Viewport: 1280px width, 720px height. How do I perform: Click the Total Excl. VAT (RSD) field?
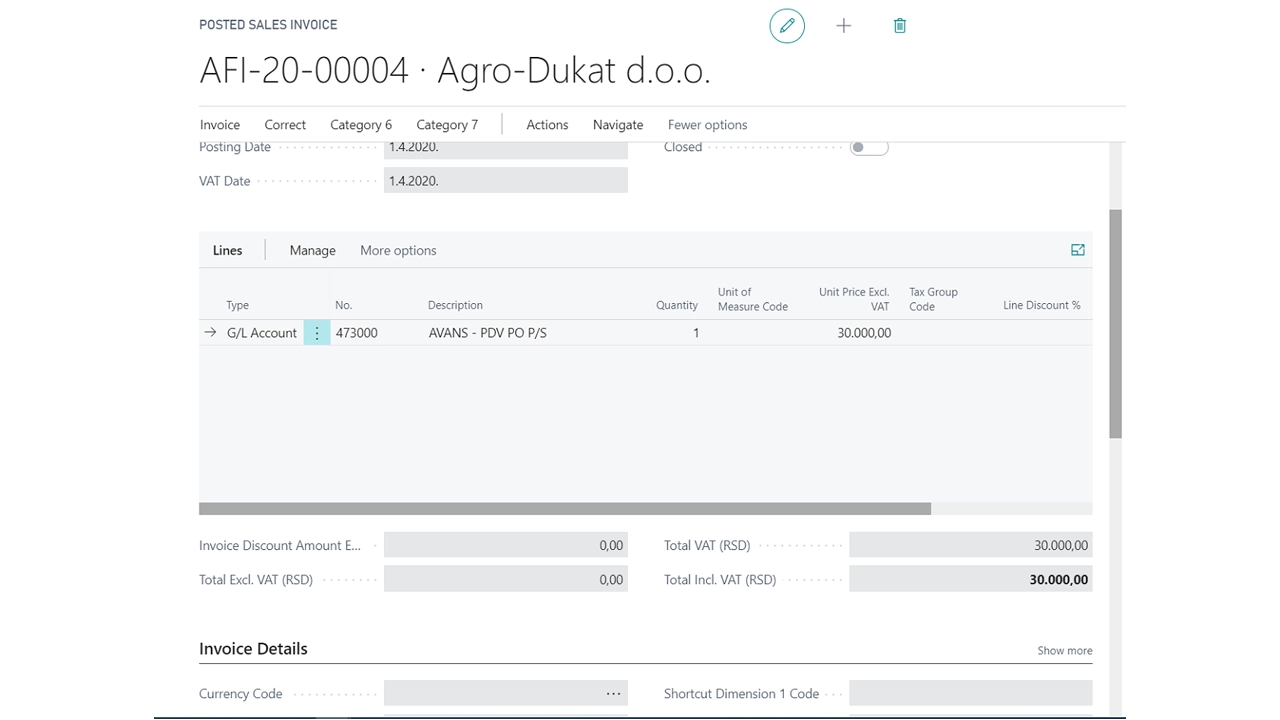point(506,580)
